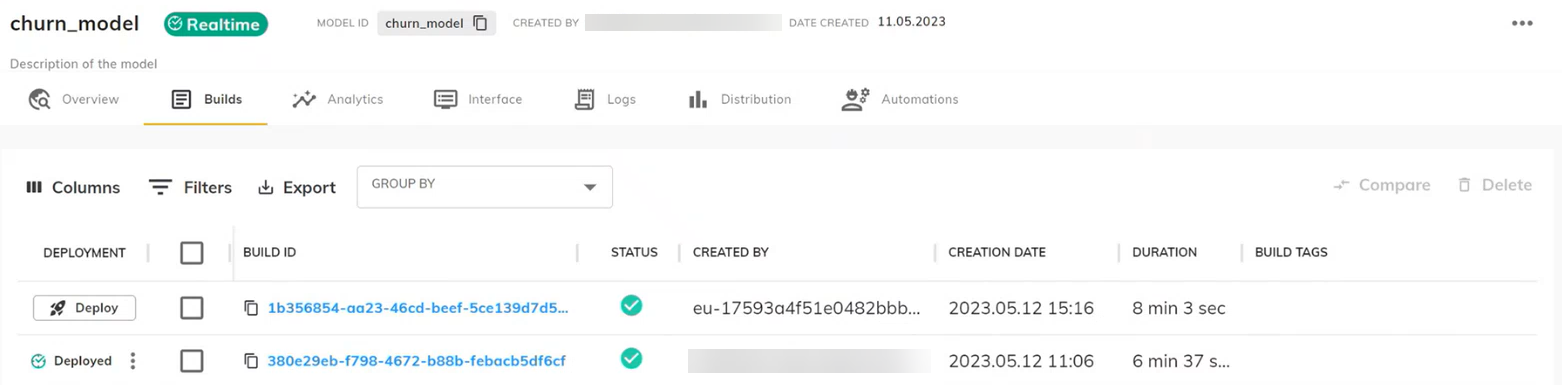Deploy build 1b356854
The image size is (1562, 385).
click(84, 308)
